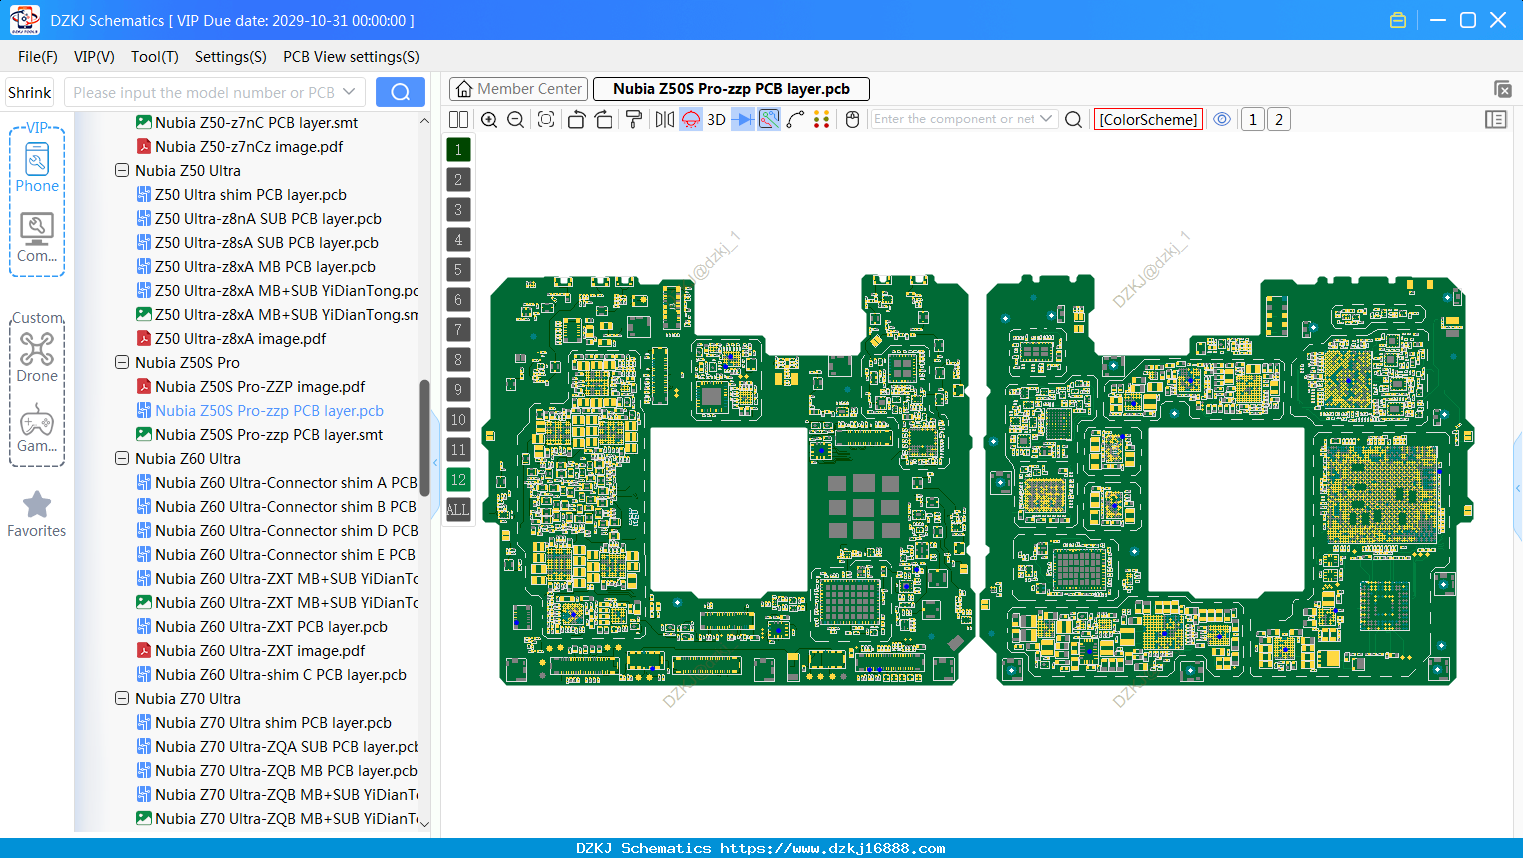Open the windows icon beside the tab bar
This screenshot has width=1523, height=858.
click(1502, 89)
